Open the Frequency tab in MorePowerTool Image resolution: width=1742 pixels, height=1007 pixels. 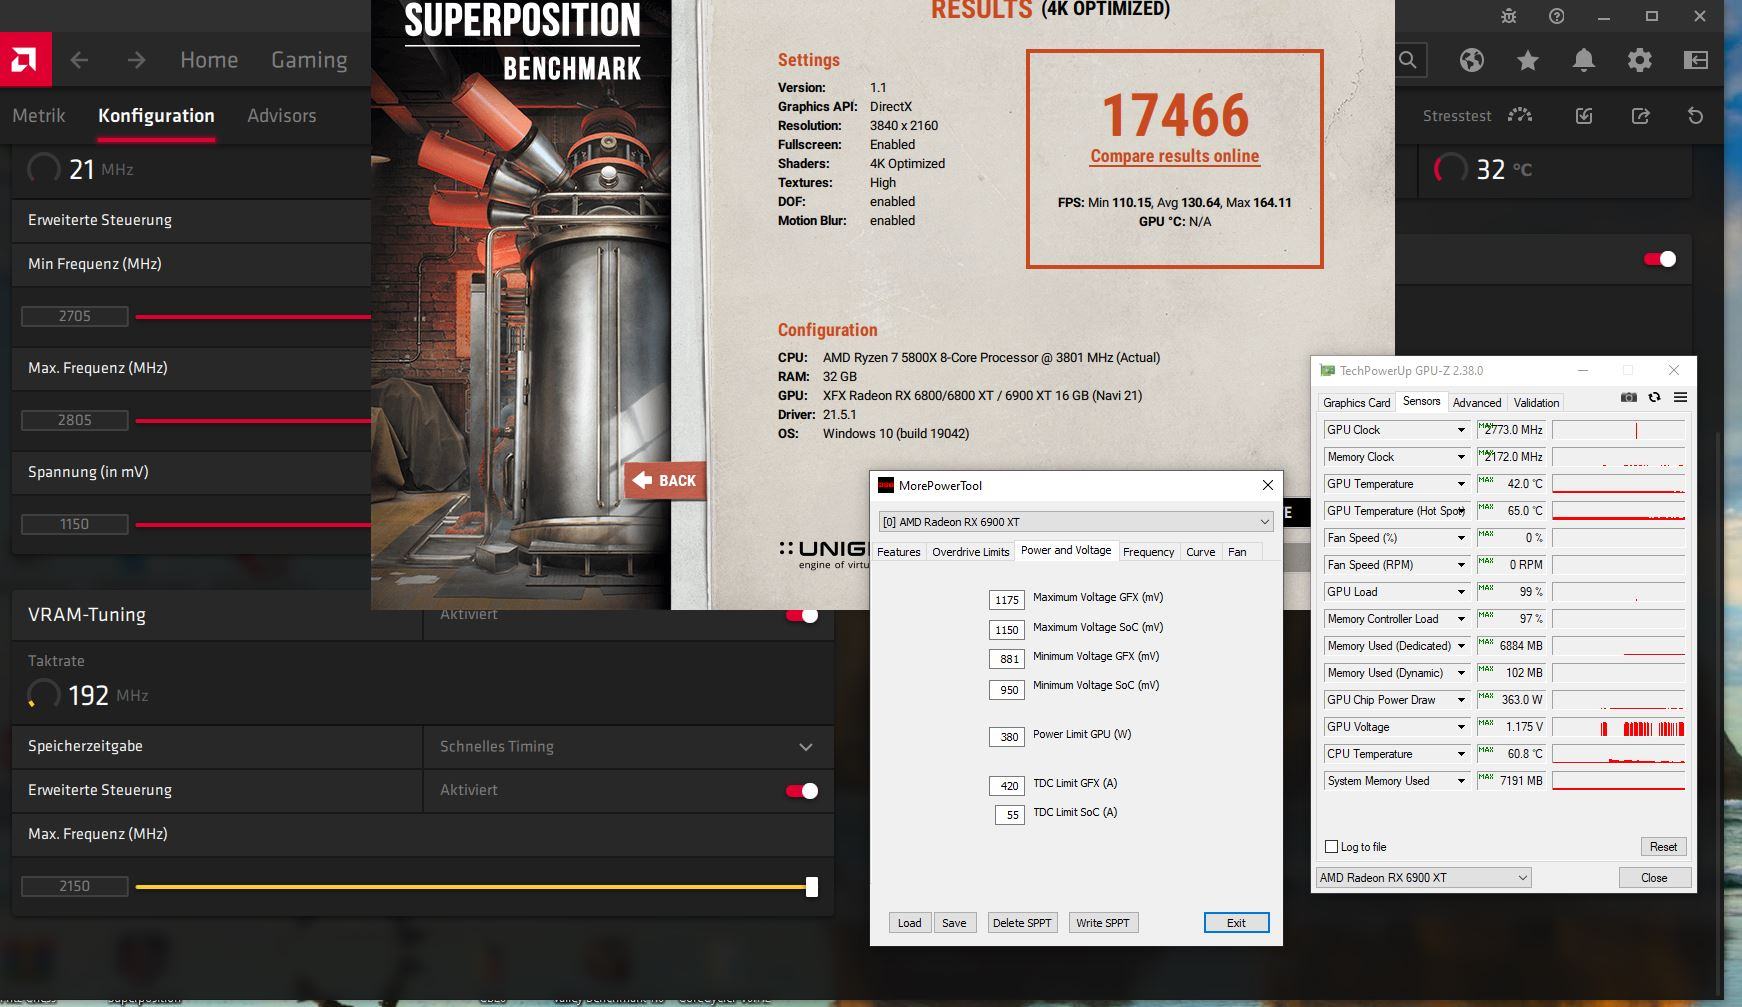point(1148,551)
